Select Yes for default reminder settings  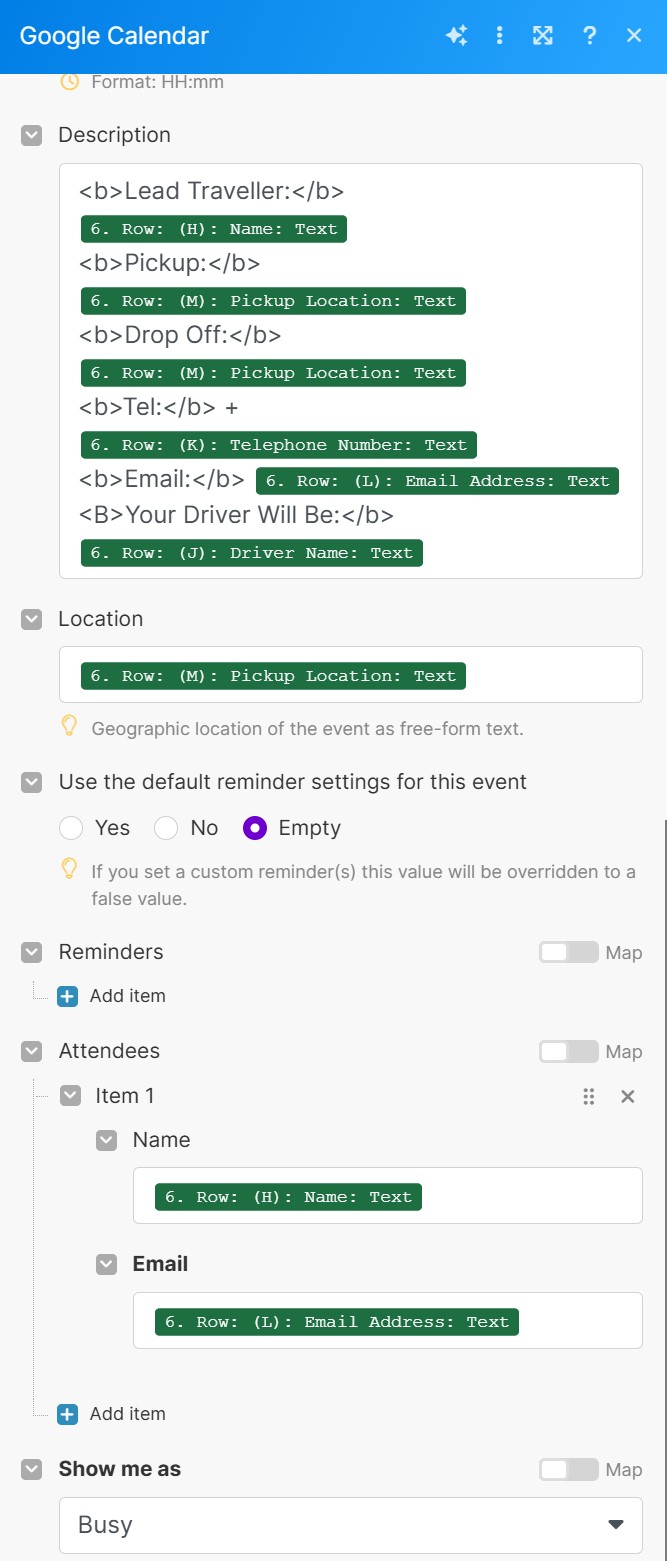pos(71,828)
